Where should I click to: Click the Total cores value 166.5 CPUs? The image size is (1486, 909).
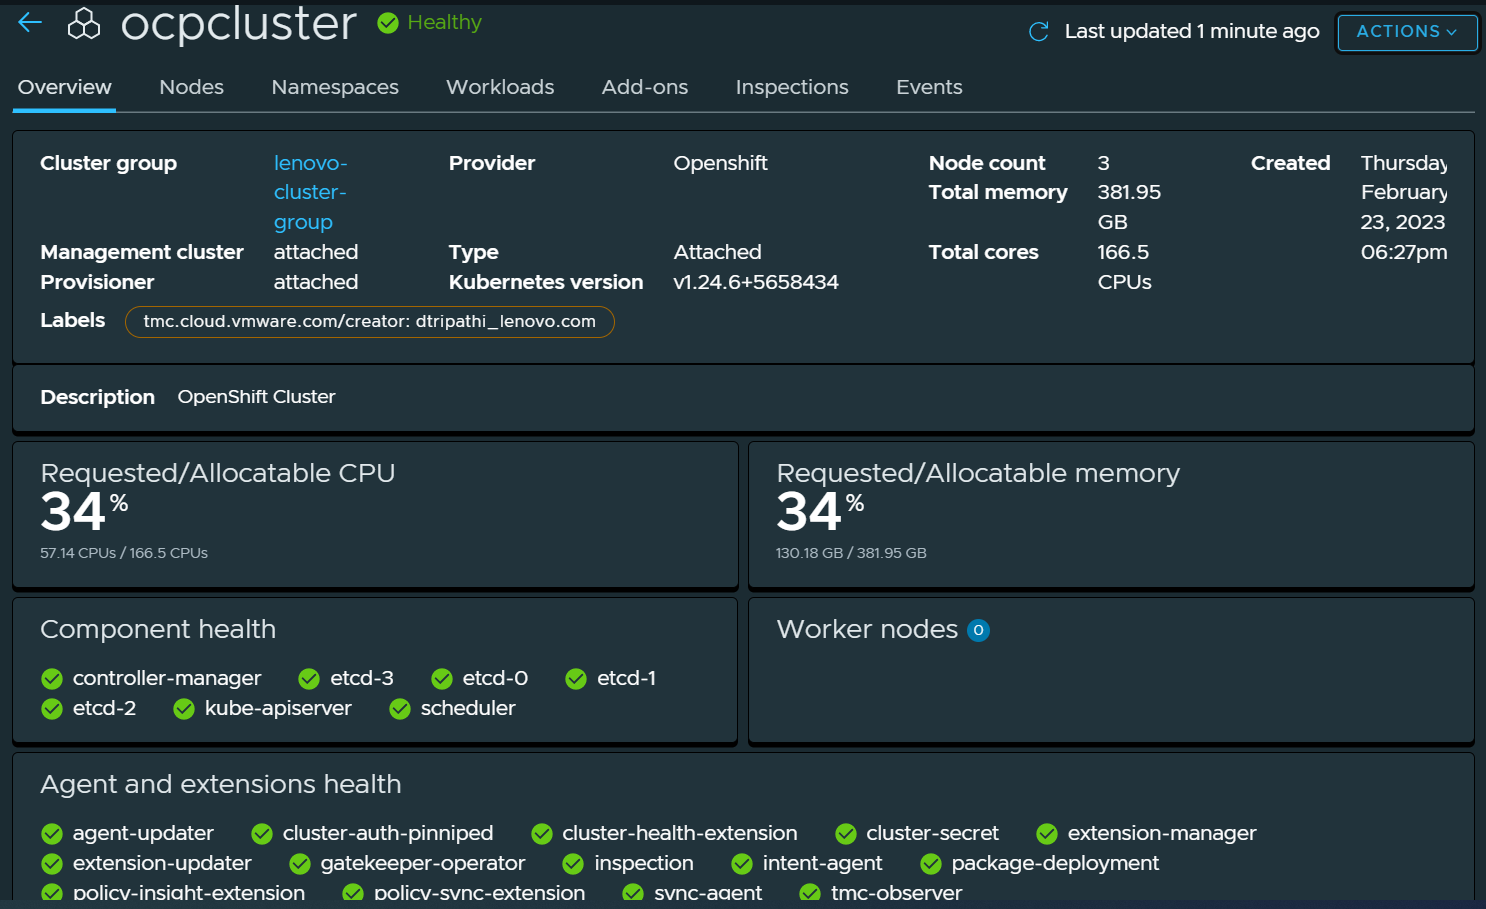[1124, 267]
